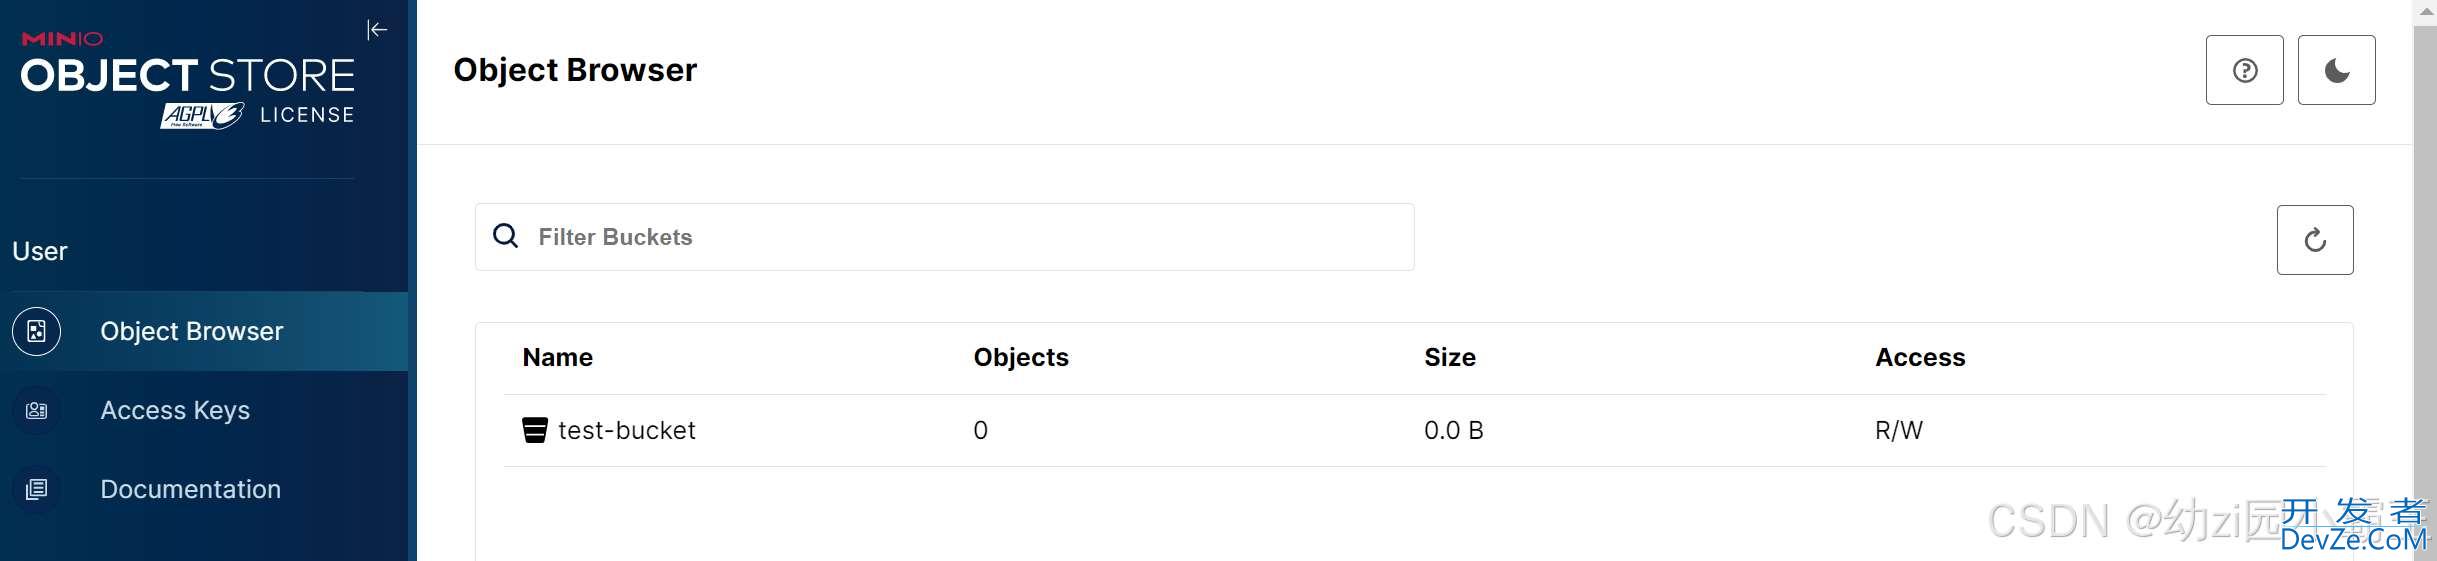The image size is (2437, 561).
Task: Focus the Filter Buckets search field
Action: [944, 237]
